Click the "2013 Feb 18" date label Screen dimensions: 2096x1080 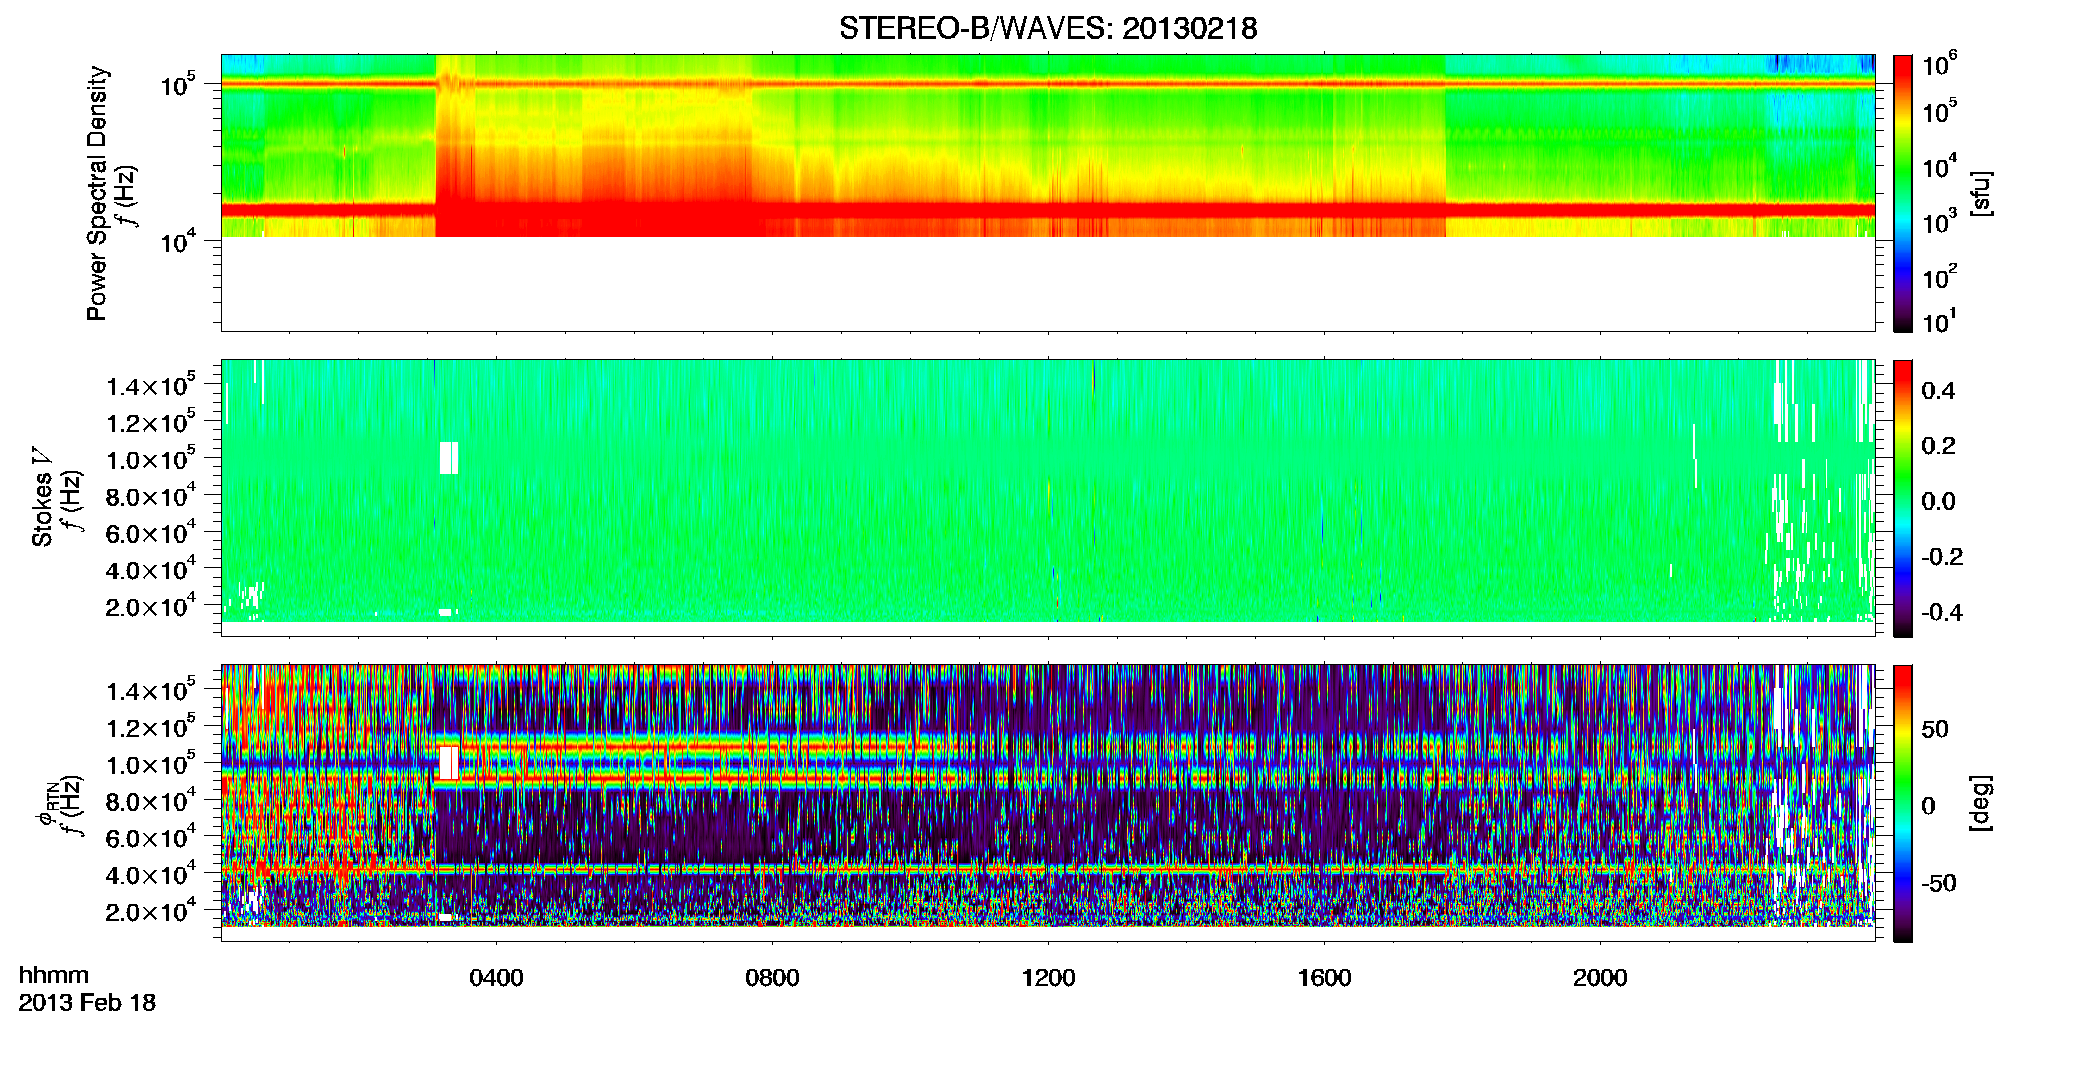pyautogui.click(x=87, y=1003)
